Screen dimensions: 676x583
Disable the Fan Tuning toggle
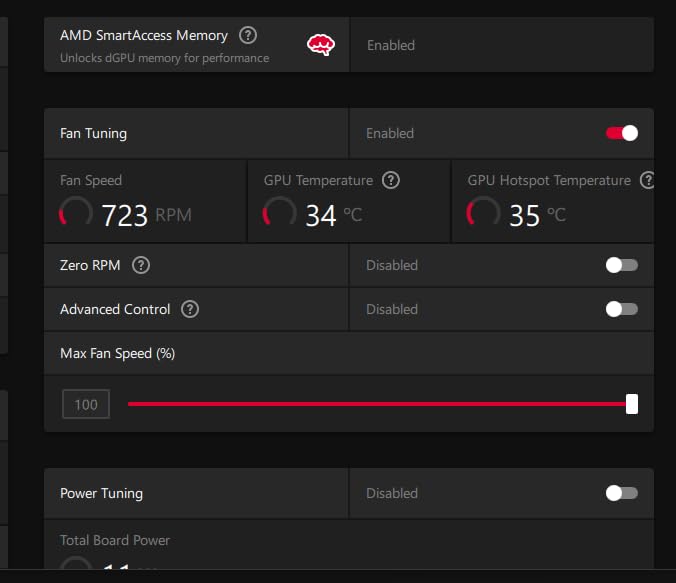pyautogui.click(x=622, y=133)
